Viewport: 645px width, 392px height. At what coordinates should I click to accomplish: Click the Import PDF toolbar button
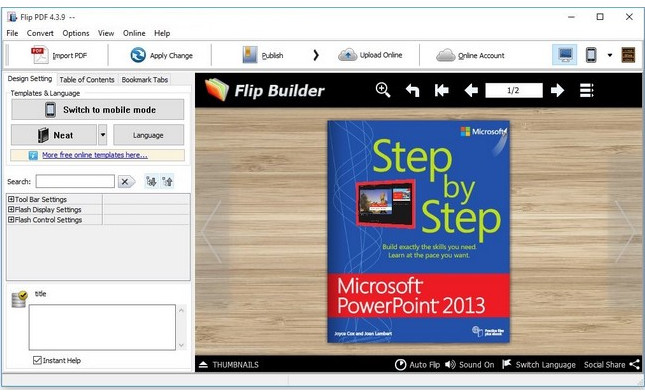point(59,55)
